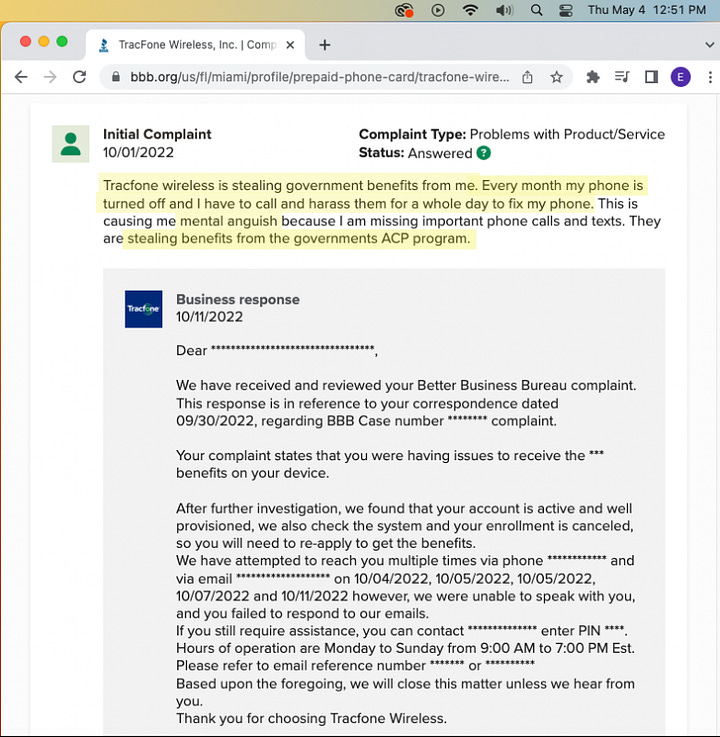The width and height of the screenshot is (720, 737).
Task: Click the playback status menu bar icon
Action: pyautogui.click(x=438, y=10)
